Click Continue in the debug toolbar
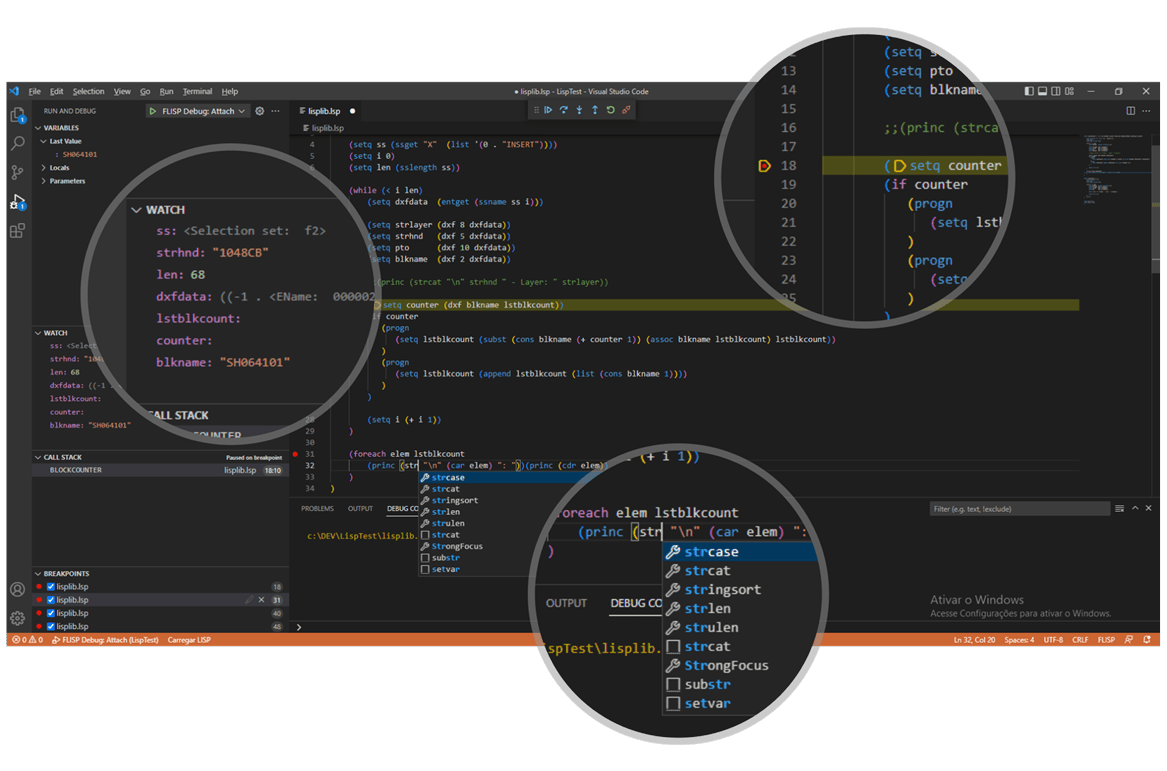This screenshot has height=771, width=1167. coord(549,110)
